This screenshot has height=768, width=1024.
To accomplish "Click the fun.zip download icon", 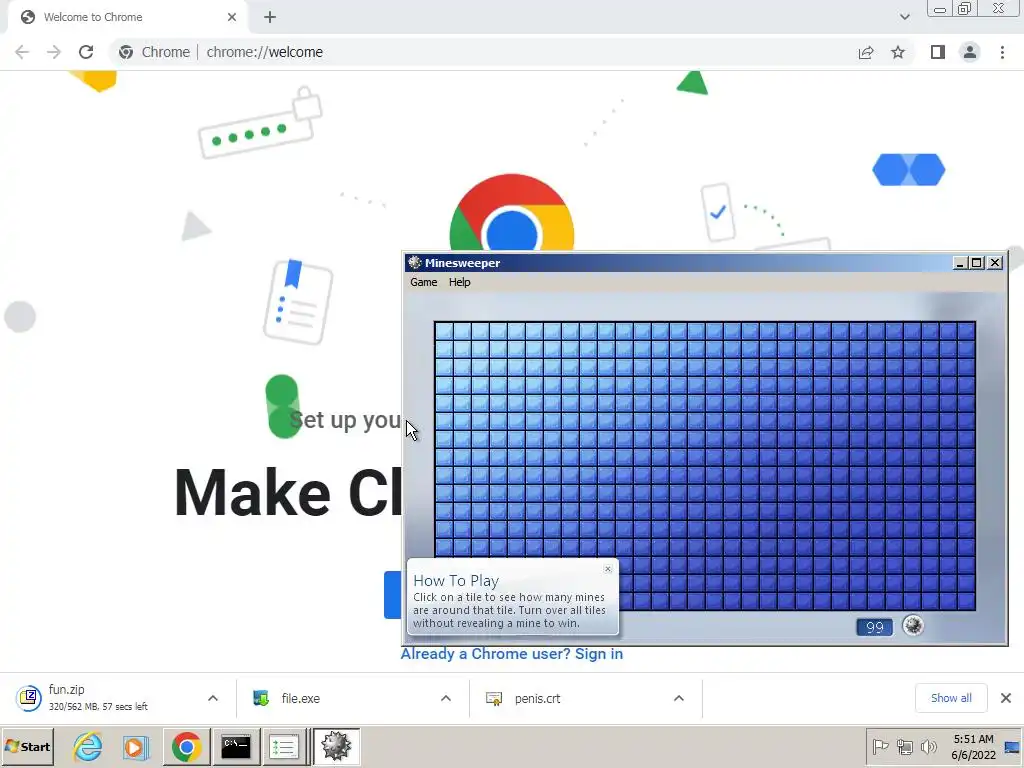I will [x=29, y=698].
